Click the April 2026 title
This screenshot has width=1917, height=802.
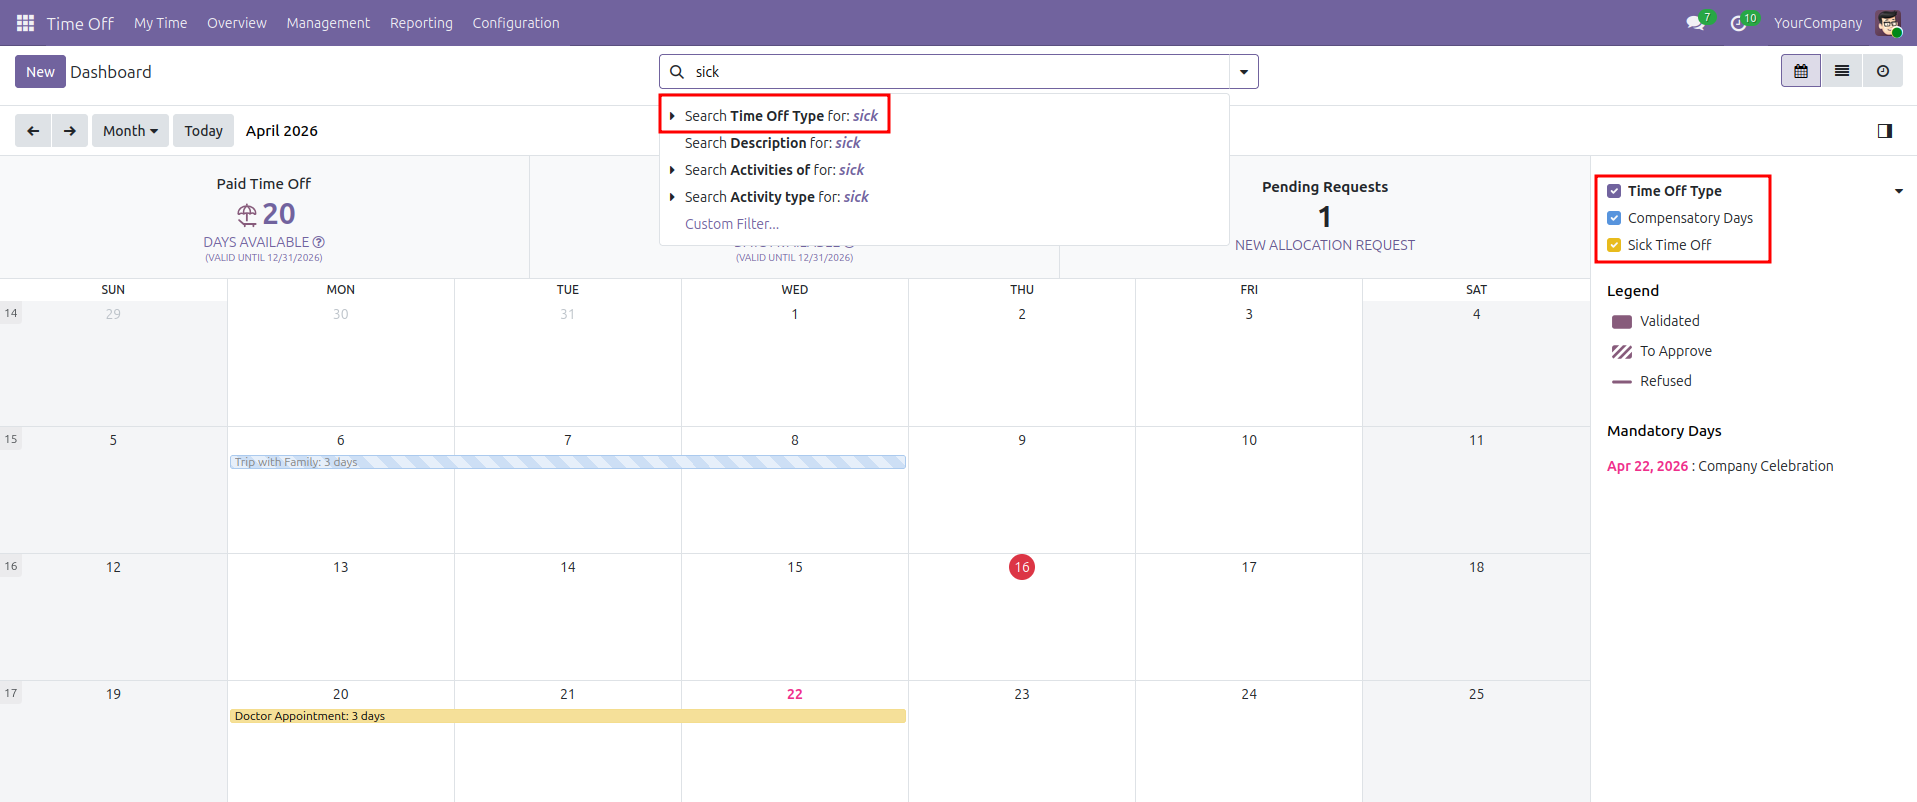tap(282, 131)
